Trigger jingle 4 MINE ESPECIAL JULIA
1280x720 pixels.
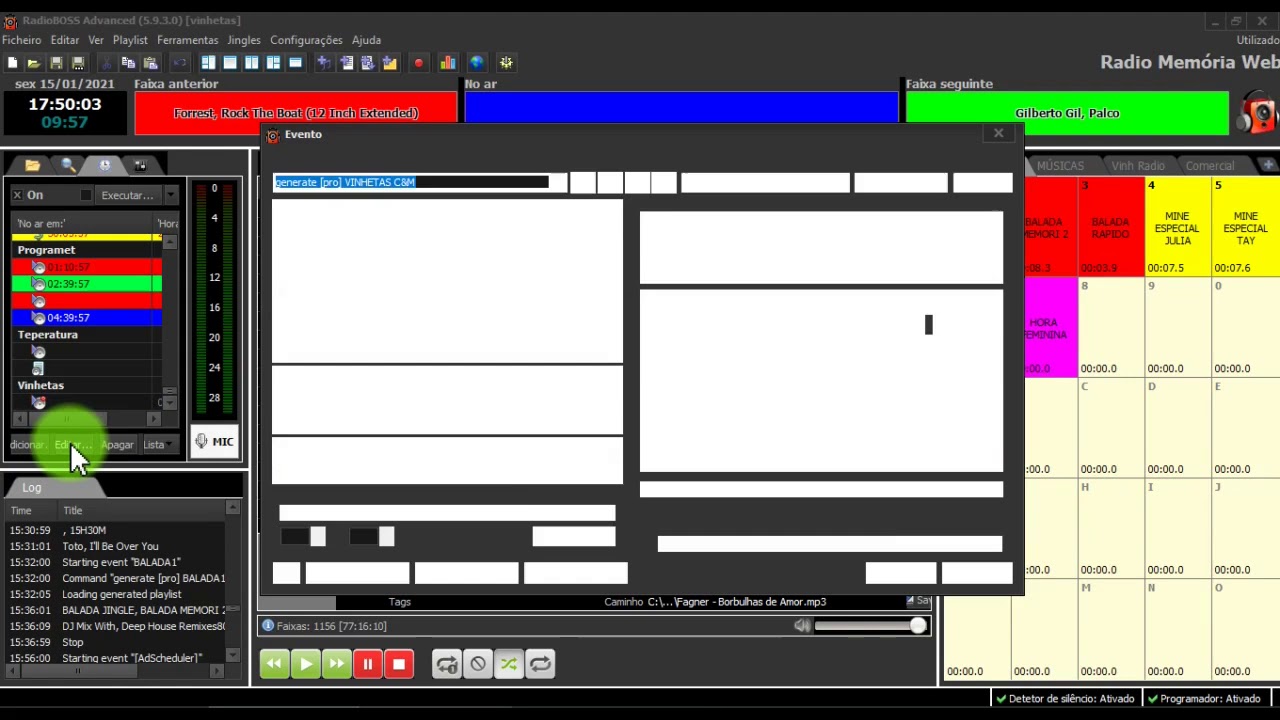point(1177,227)
